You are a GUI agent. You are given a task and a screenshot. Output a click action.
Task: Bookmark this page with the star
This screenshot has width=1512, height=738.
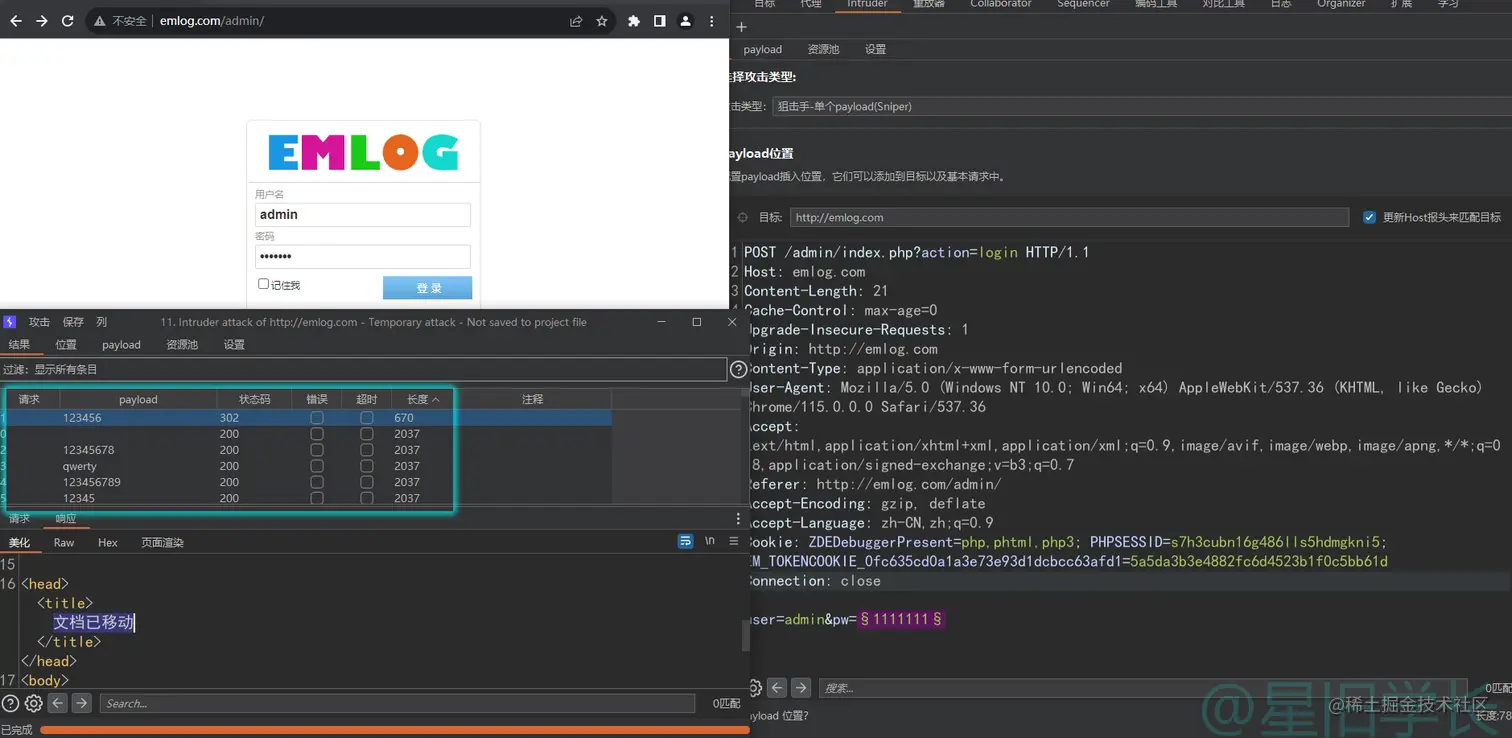pyautogui.click(x=602, y=21)
